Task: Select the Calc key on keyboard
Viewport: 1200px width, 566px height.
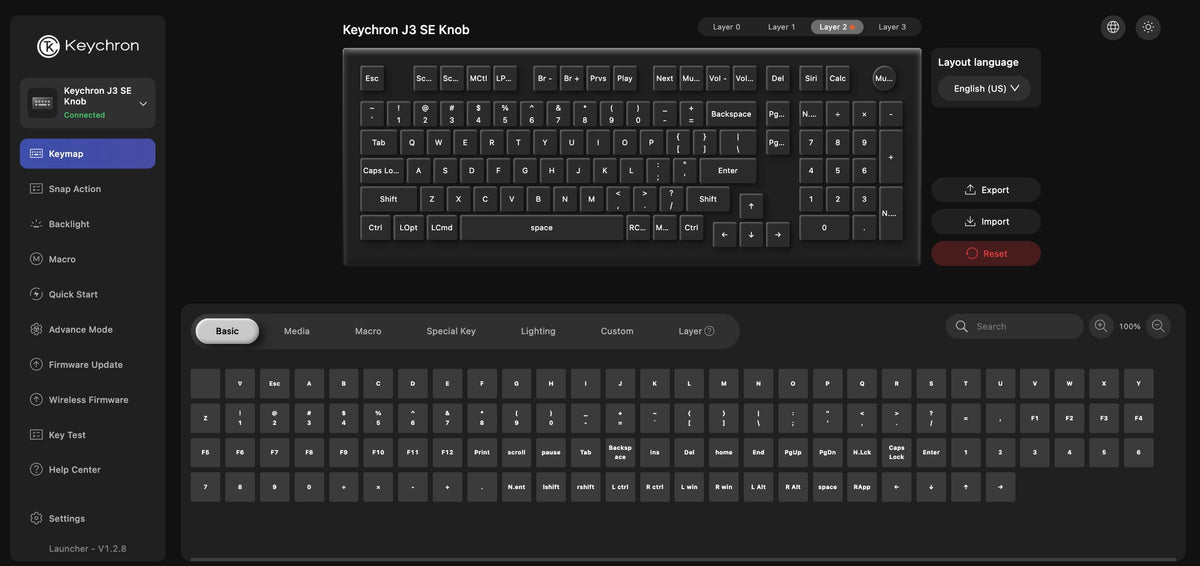Action: tap(838, 78)
